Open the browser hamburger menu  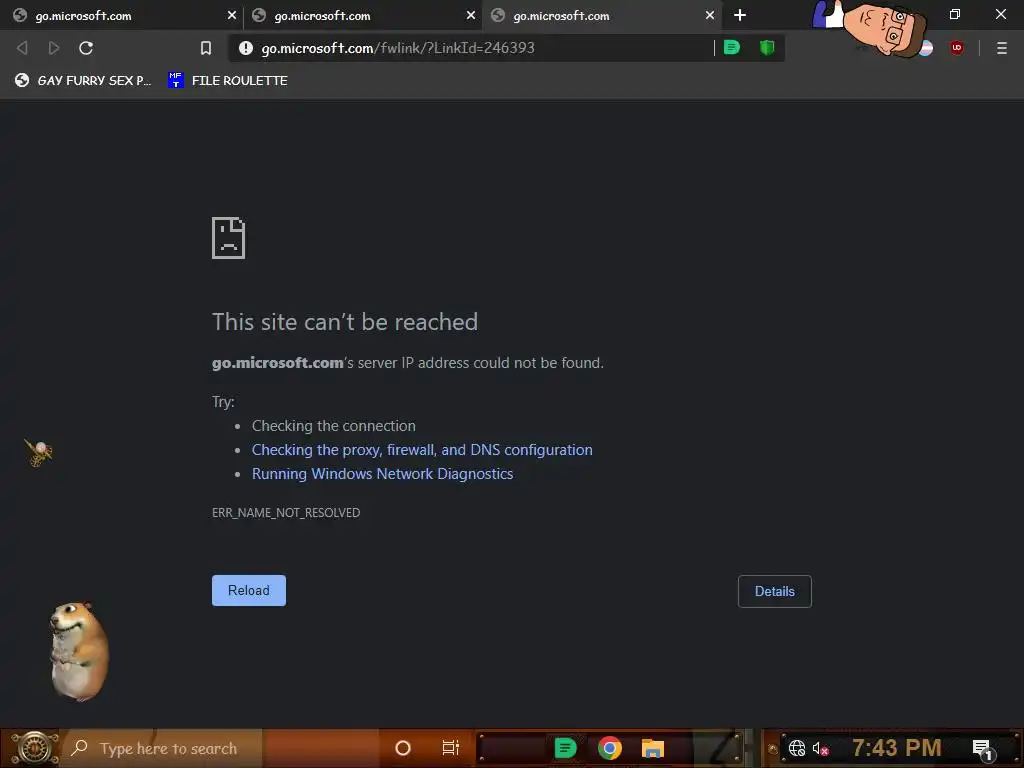click(x=1002, y=48)
